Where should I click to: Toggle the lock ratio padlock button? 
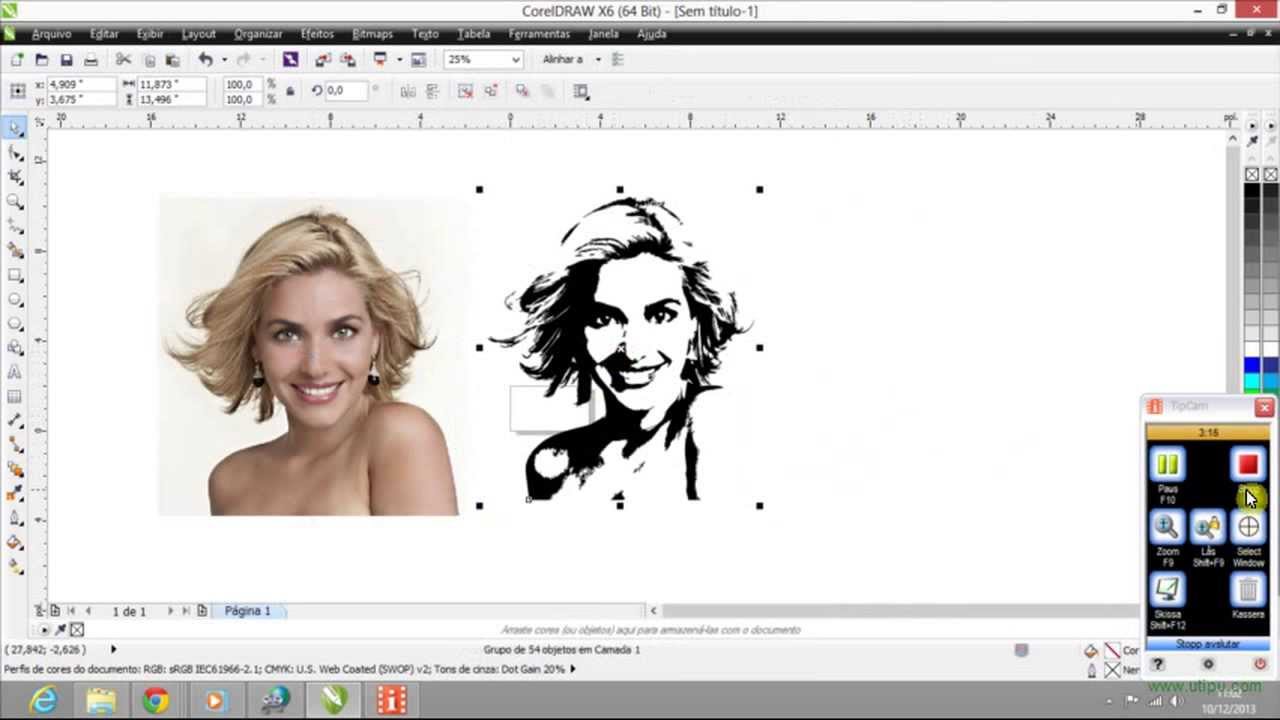point(290,91)
